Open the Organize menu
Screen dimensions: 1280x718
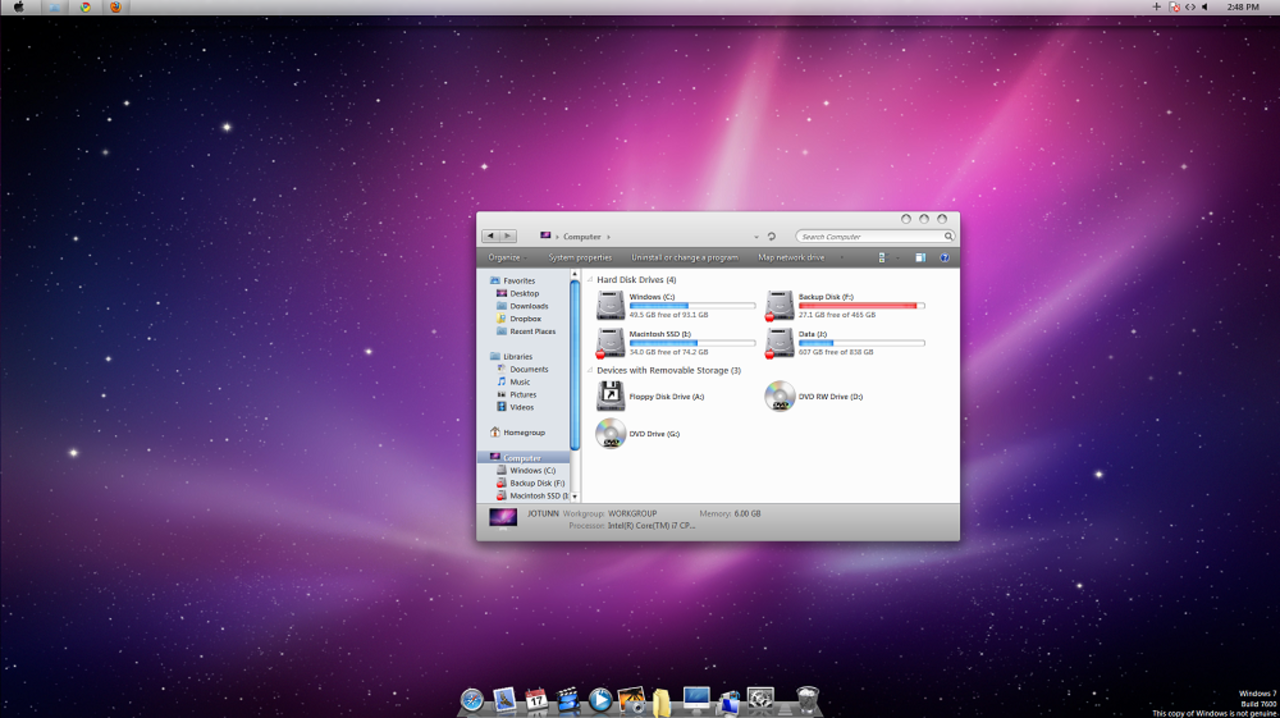point(506,257)
